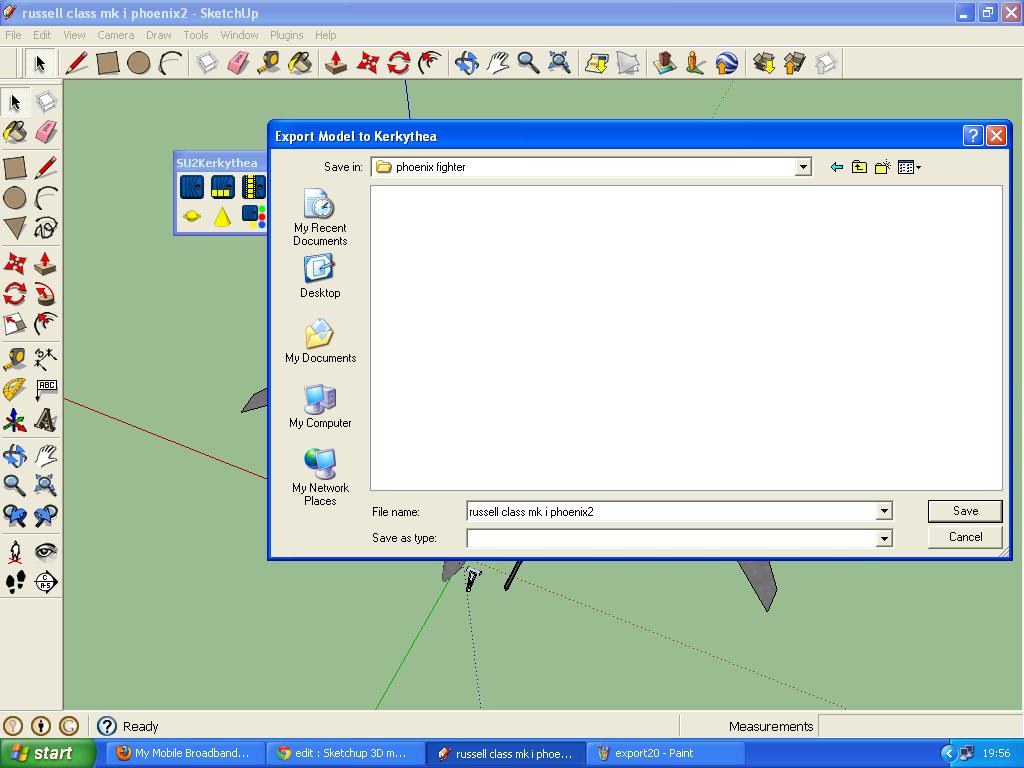Select the Orbit tool in top toolbar

(x=466, y=63)
